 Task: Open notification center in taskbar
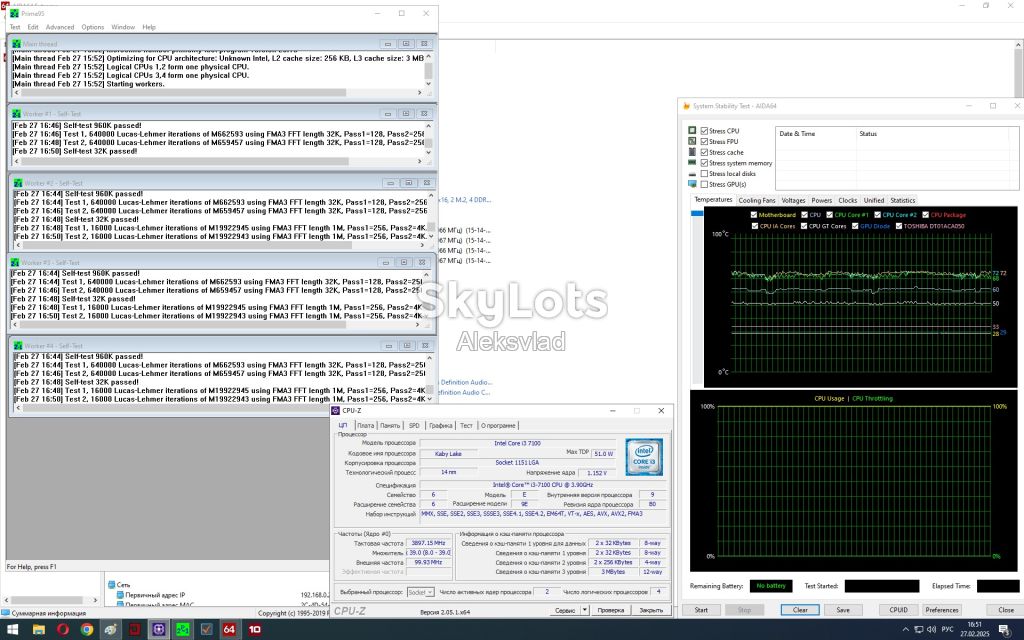(x=1004, y=630)
